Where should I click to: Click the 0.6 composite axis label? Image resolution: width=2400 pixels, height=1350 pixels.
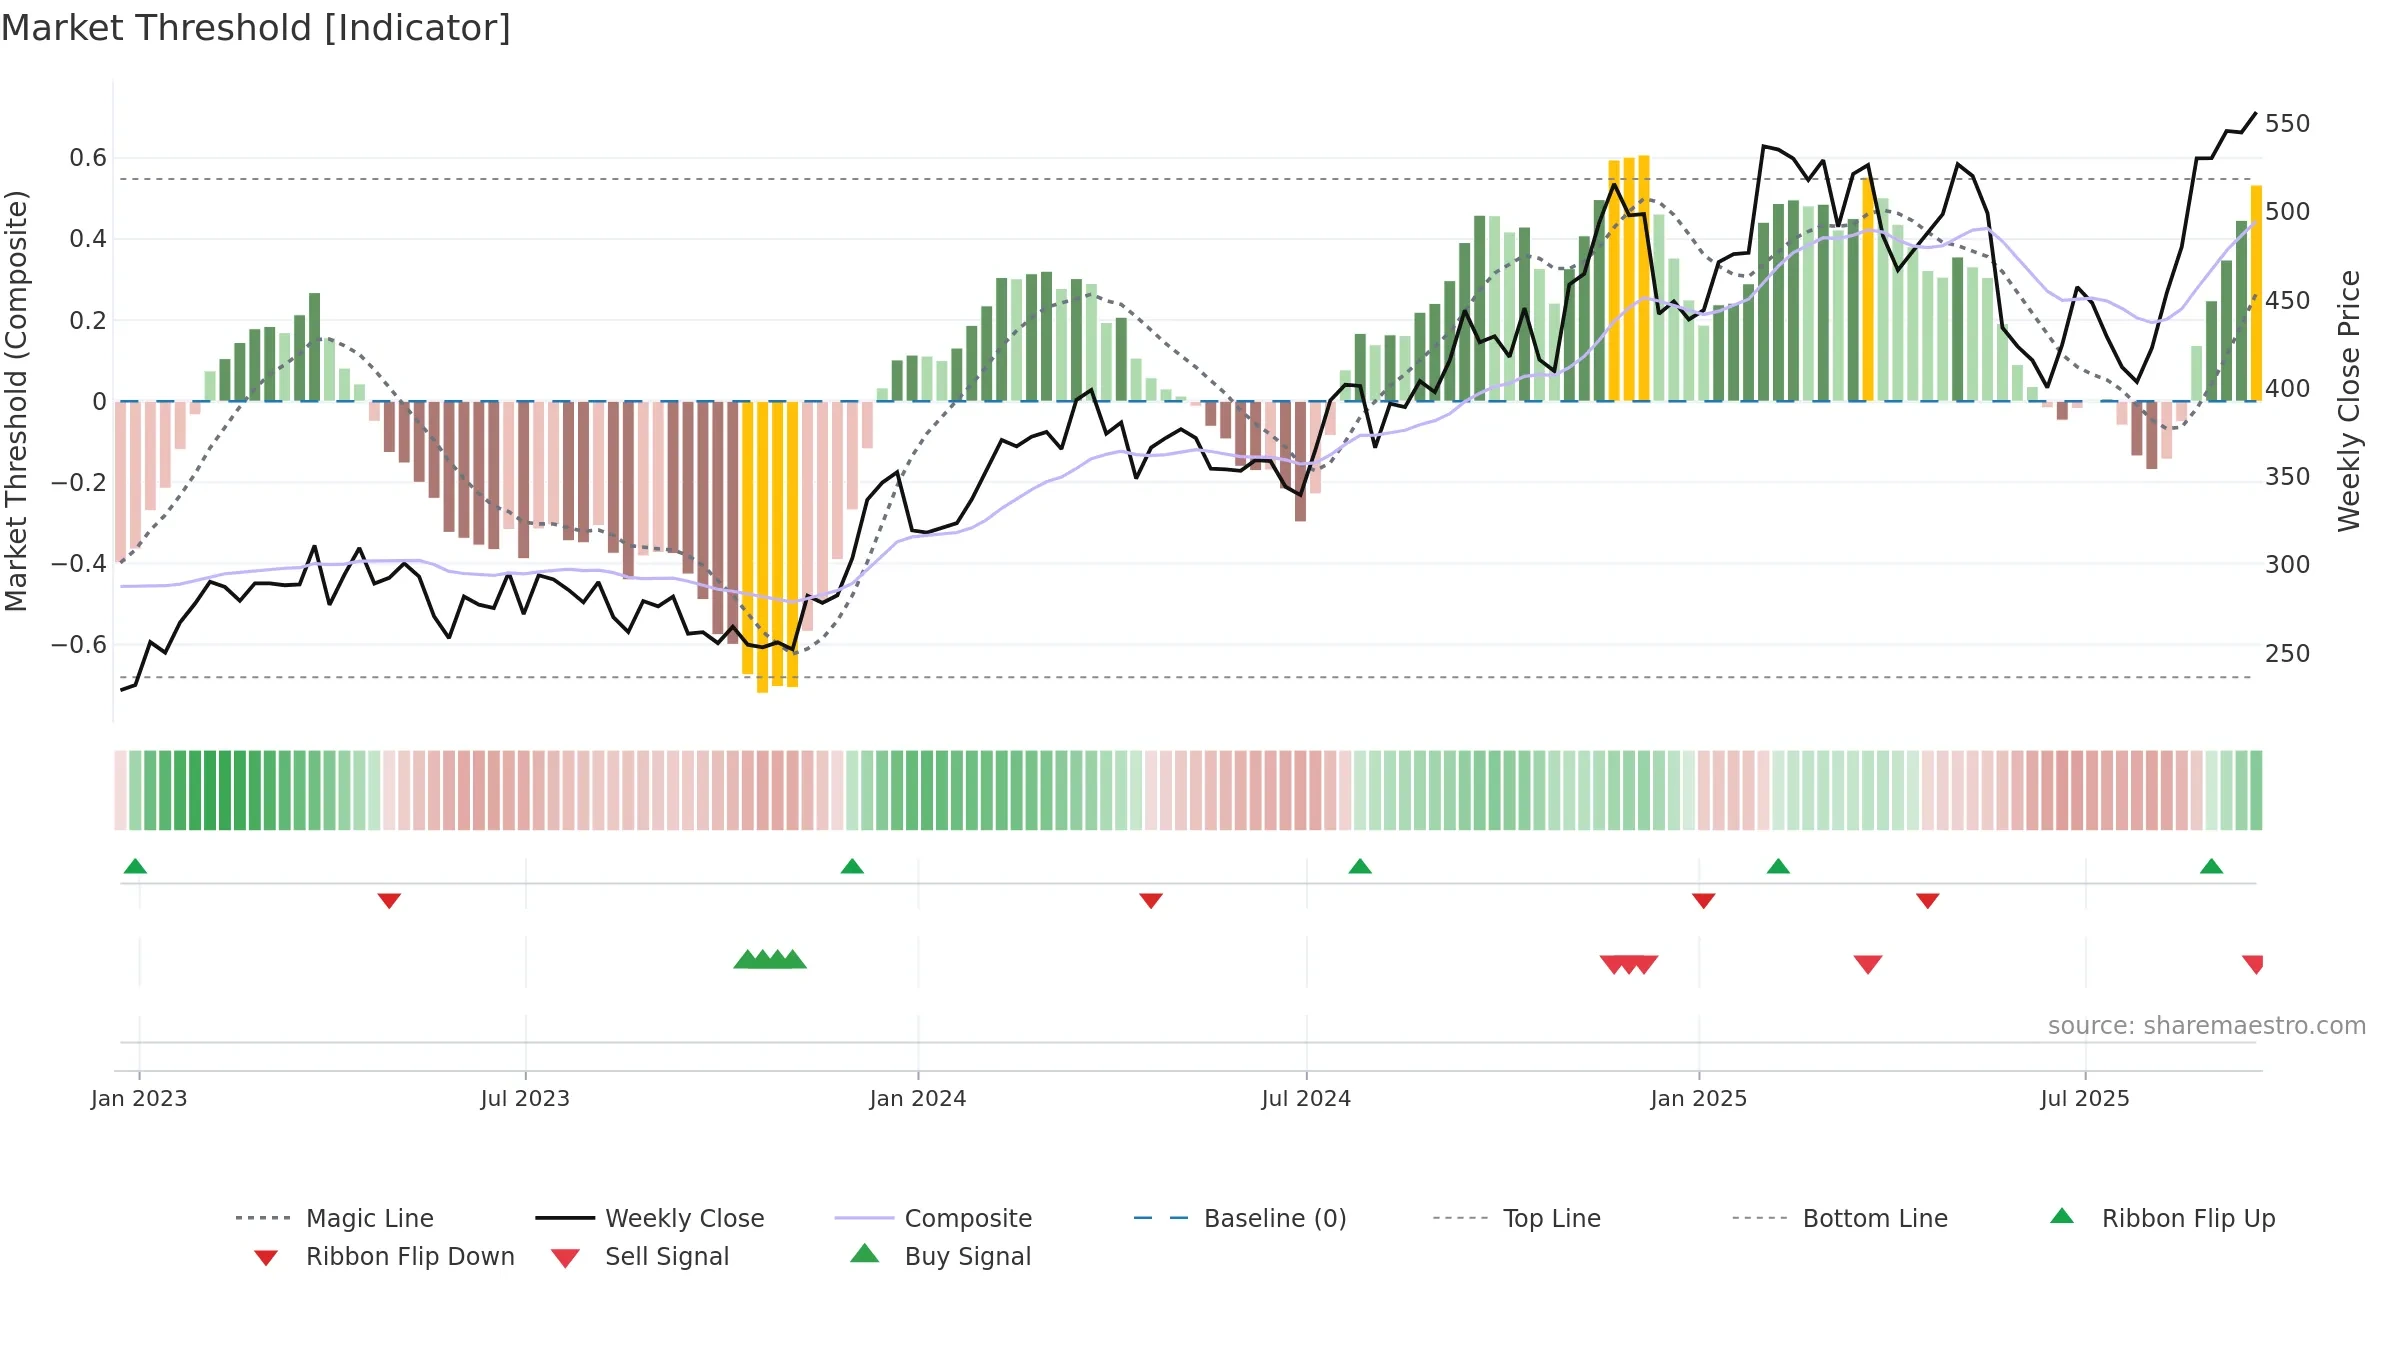[x=88, y=158]
